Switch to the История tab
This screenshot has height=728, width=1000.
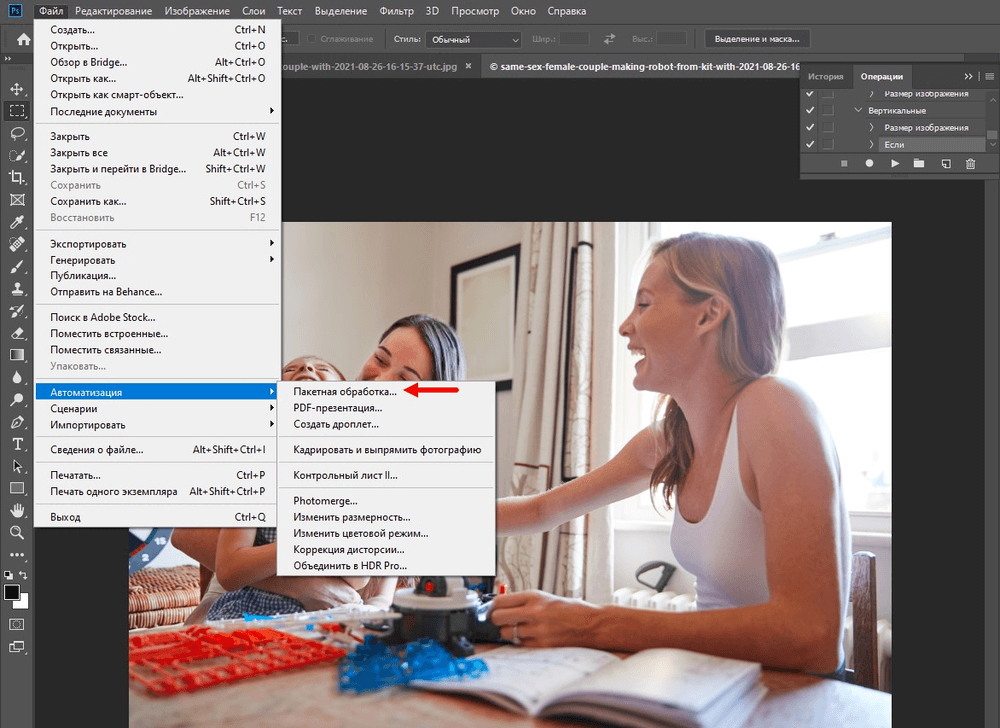[825, 76]
